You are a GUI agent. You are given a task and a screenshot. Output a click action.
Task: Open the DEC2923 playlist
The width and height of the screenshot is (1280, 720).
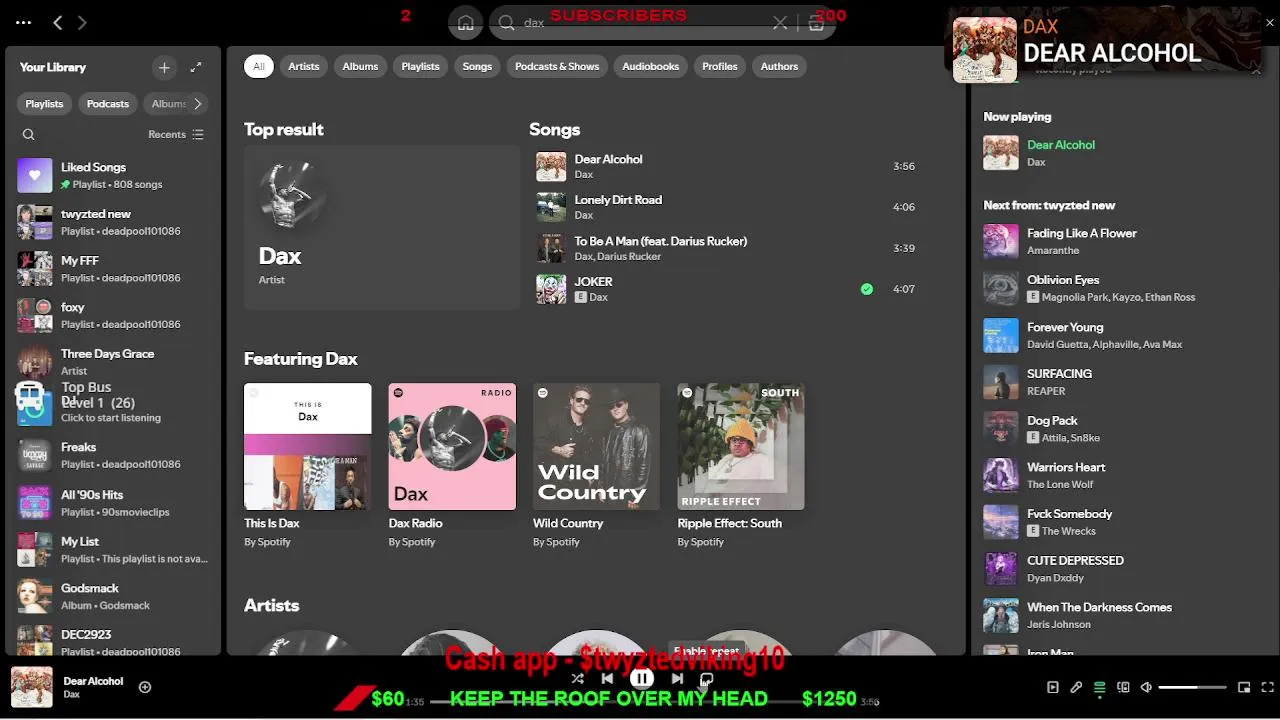pos(113,642)
